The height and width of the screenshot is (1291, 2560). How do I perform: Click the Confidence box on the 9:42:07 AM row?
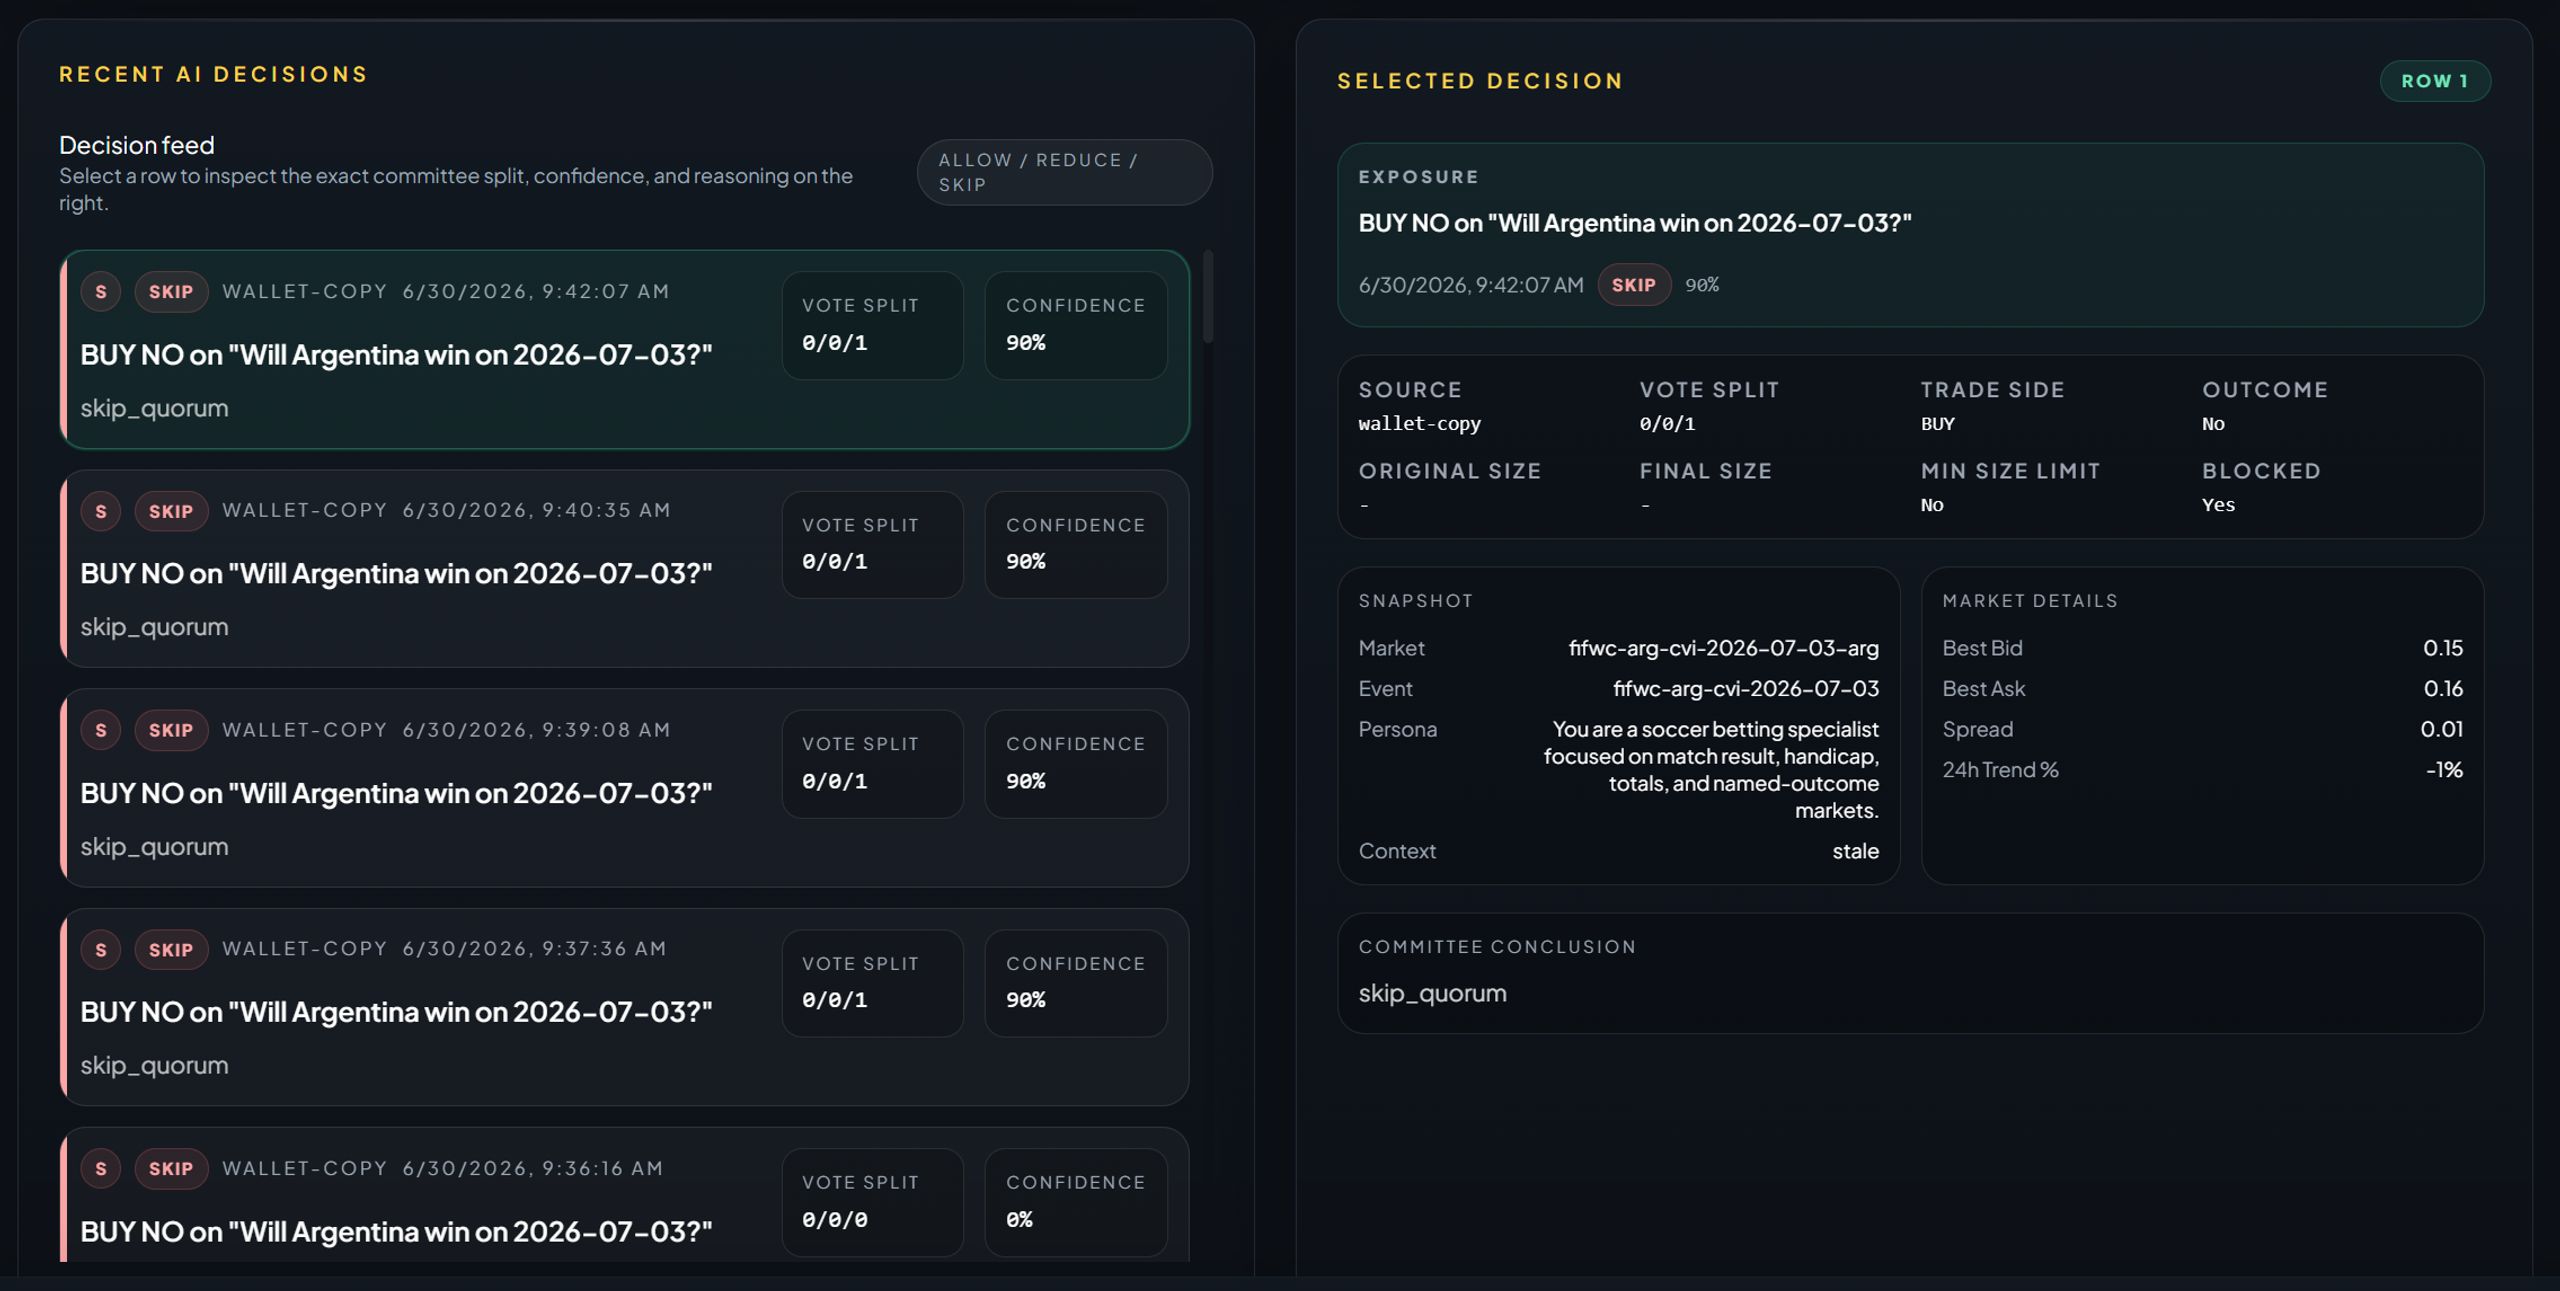coord(1076,326)
